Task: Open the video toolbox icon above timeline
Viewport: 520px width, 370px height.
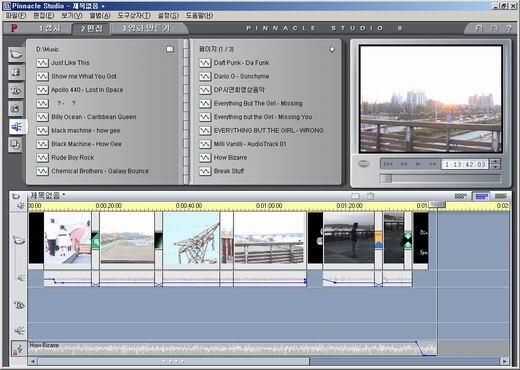Action: tap(16, 196)
